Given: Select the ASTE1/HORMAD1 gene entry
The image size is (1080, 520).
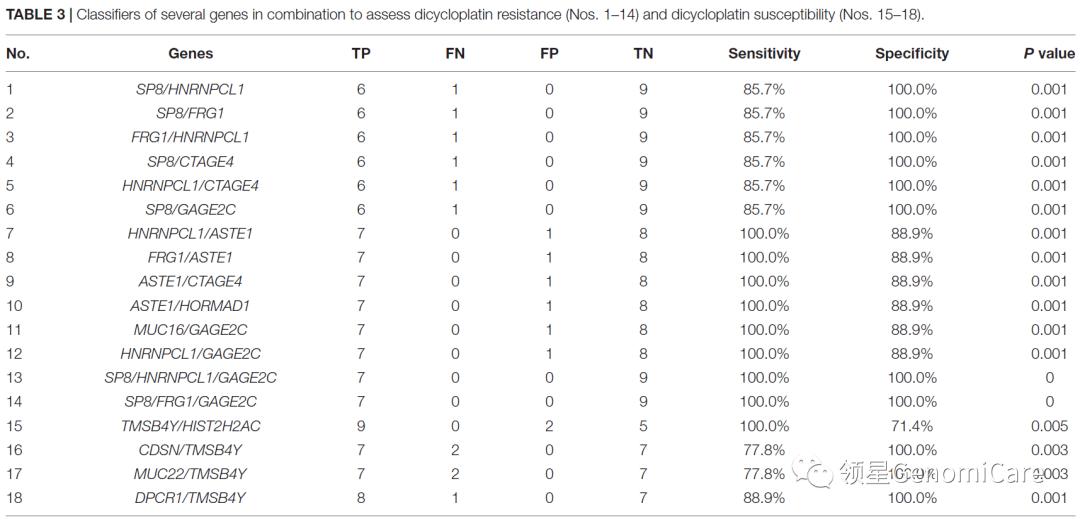Looking at the screenshot, I should (x=190, y=305).
